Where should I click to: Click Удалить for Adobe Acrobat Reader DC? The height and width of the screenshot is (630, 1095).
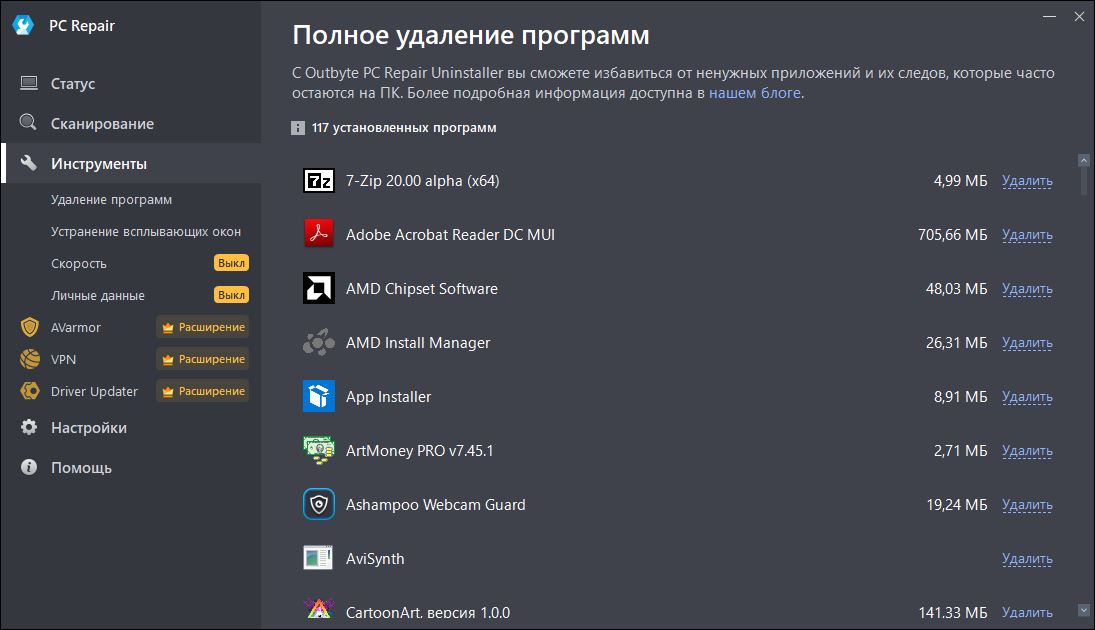(x=1027, y=235)
